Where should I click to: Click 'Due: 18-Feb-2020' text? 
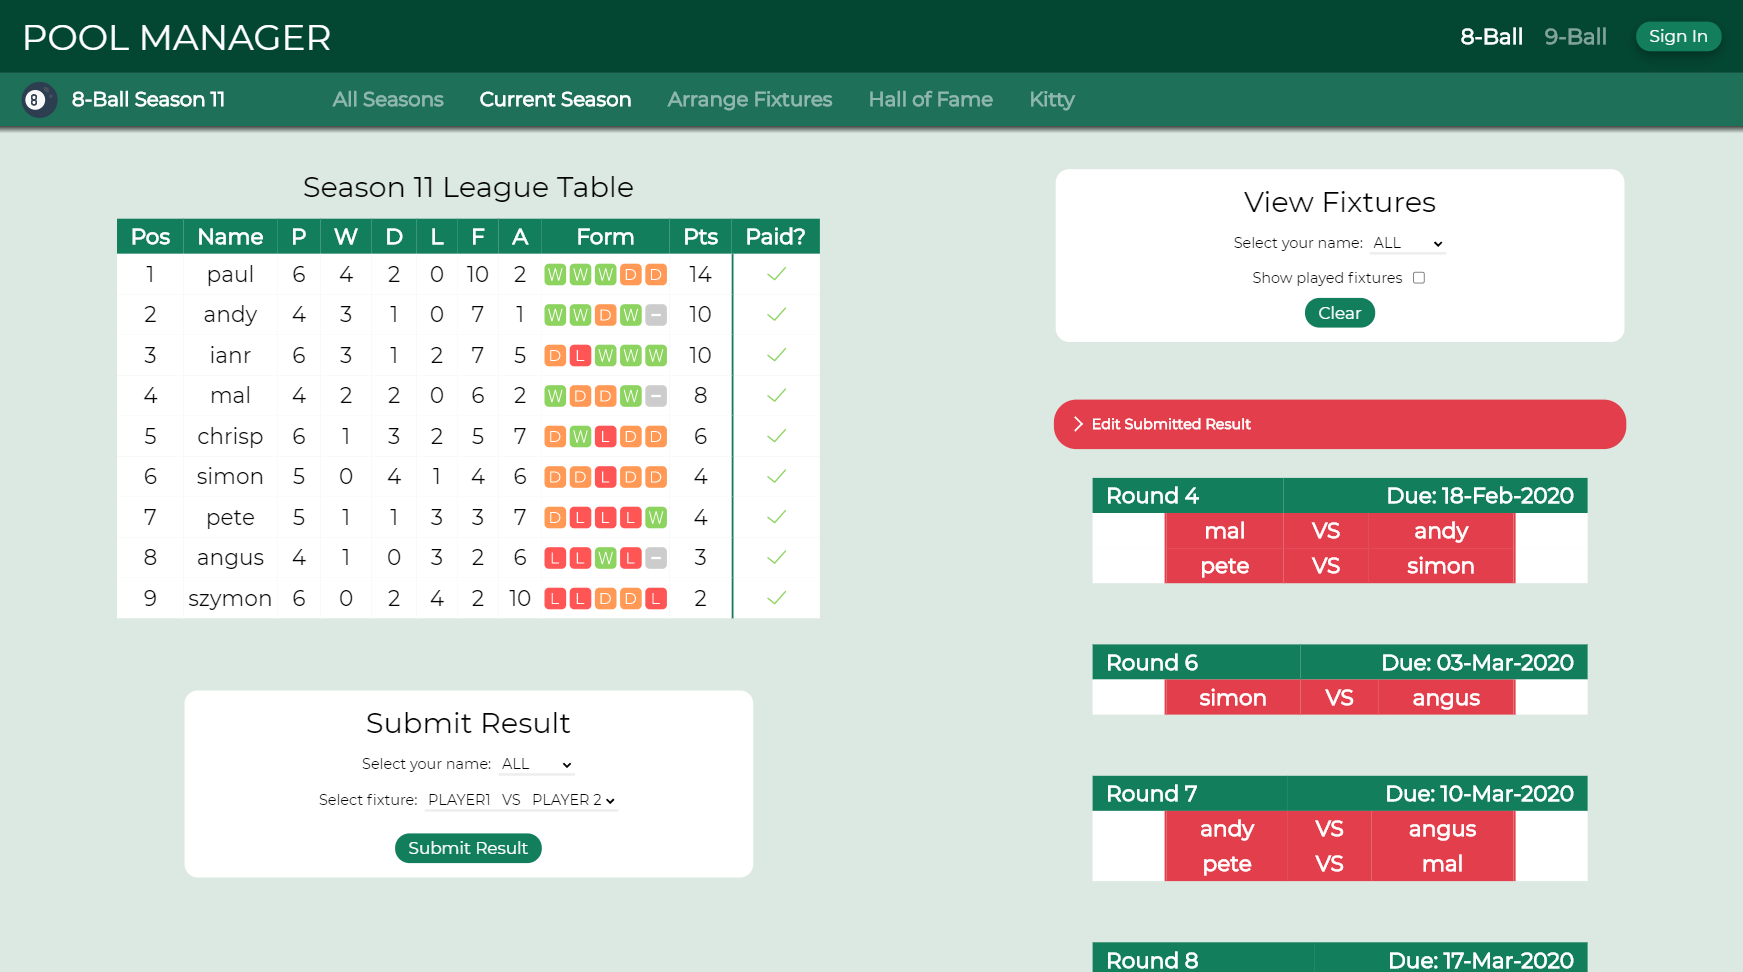pos(1480,496)
